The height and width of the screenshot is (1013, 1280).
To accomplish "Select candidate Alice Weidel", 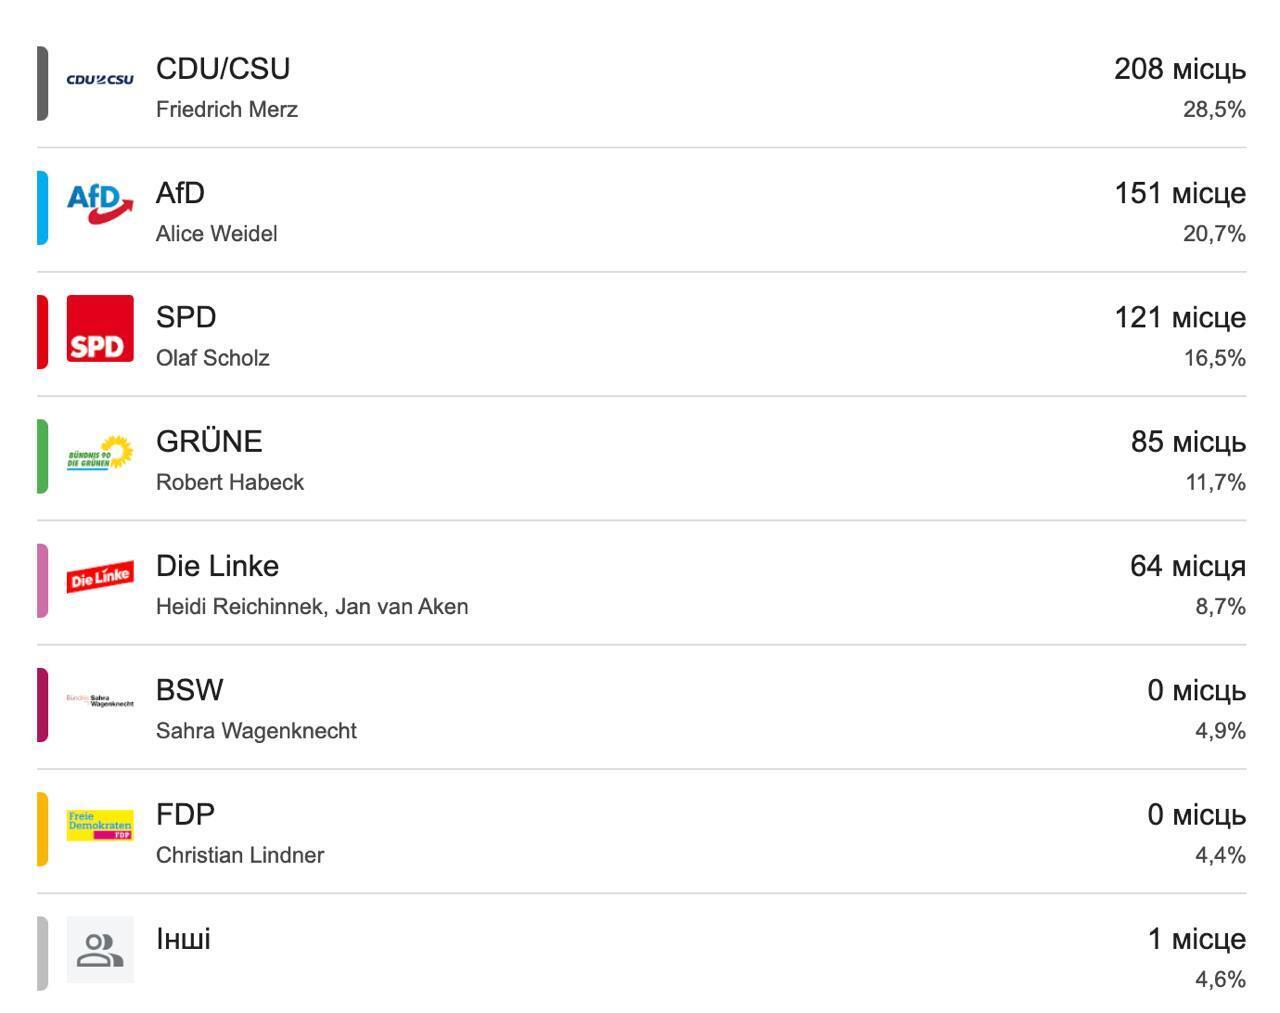I will point(217,234).
